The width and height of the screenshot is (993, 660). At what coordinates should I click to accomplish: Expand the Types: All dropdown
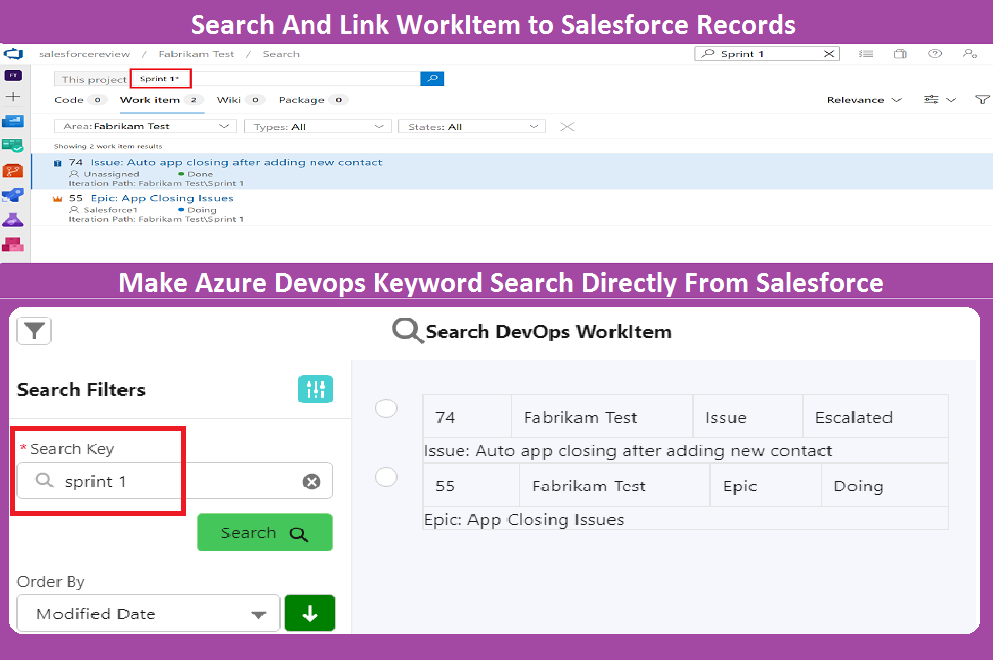click(x=316, y=126)
